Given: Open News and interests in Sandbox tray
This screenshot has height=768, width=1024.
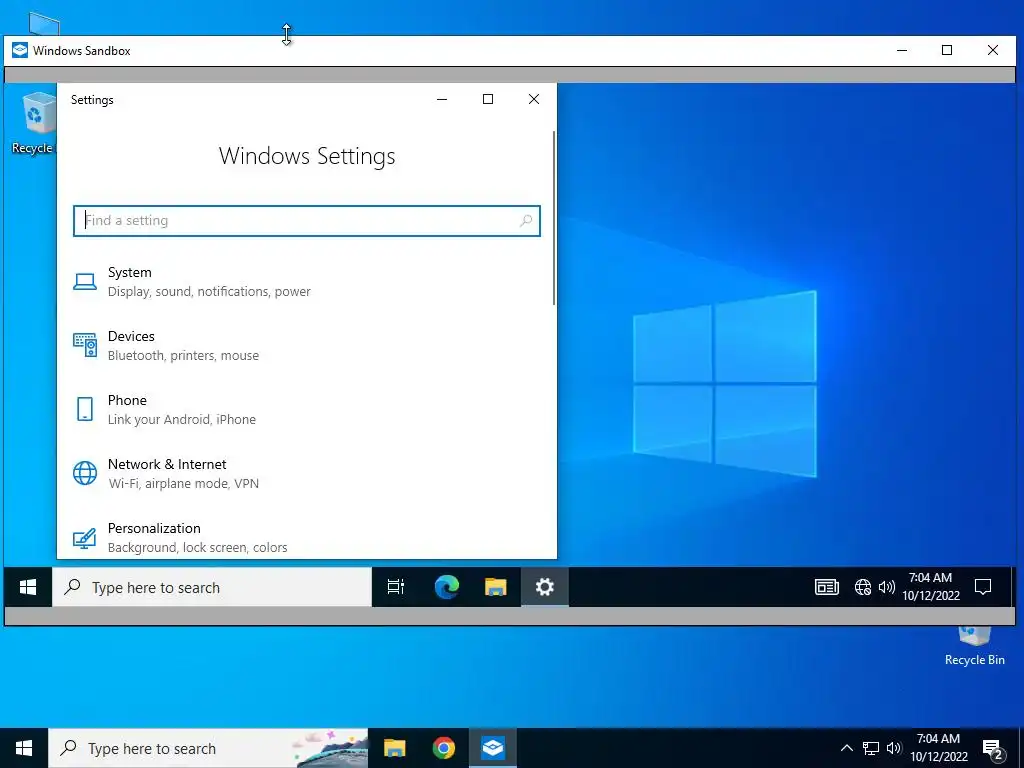Looking at the screenshot, I should click(x=827, y=587).
